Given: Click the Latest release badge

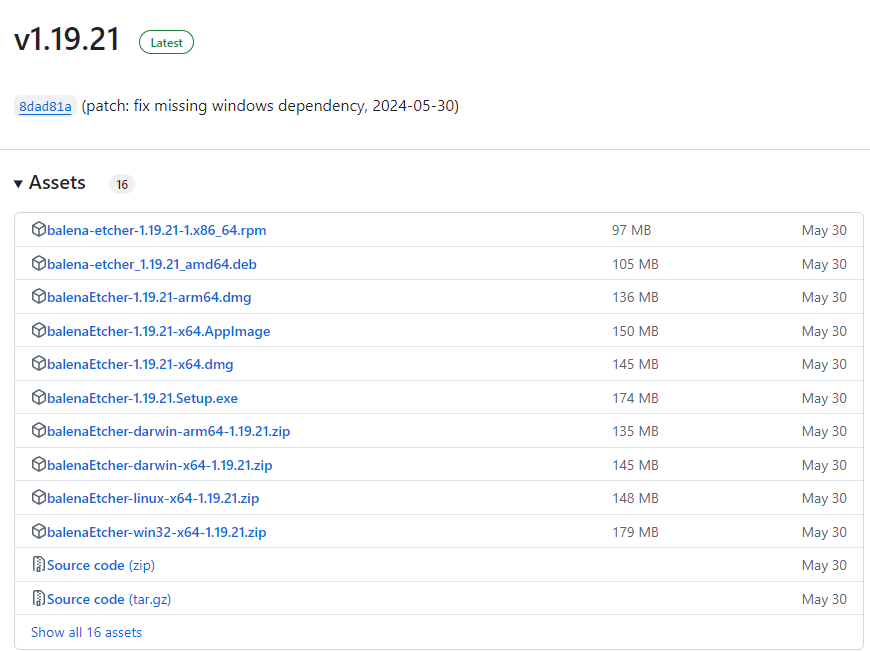Looking at the screenshot, I should [166, 43].
